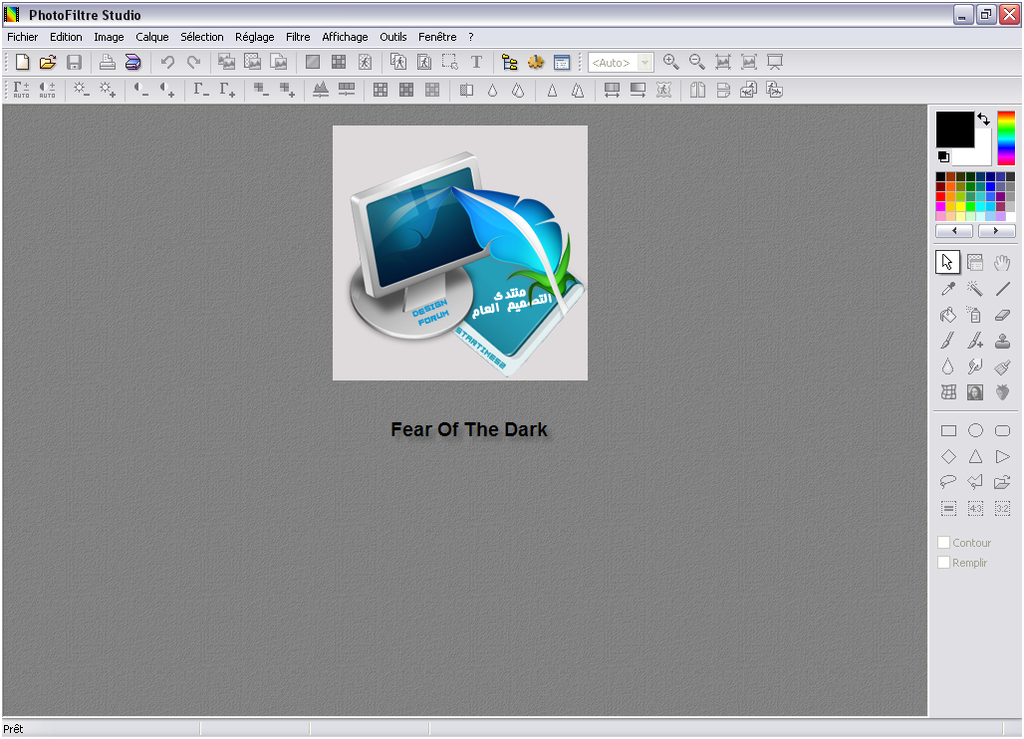1024x739 pixels.
Task: Choose the Eraser tool
Action: click(1002, 315)
